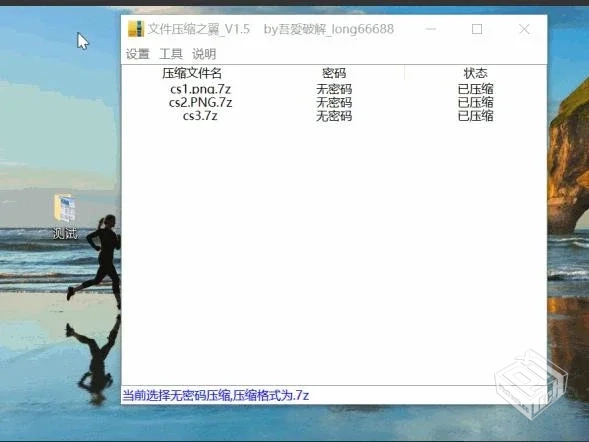Open the 设置 menu
Image resolution: width=589 pixels, height=442 pixels.
[137, 54]
